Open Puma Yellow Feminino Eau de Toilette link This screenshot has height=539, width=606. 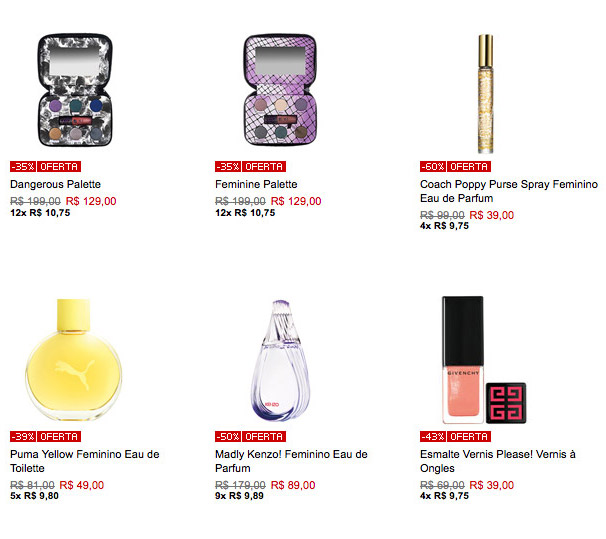click(85, 461)
